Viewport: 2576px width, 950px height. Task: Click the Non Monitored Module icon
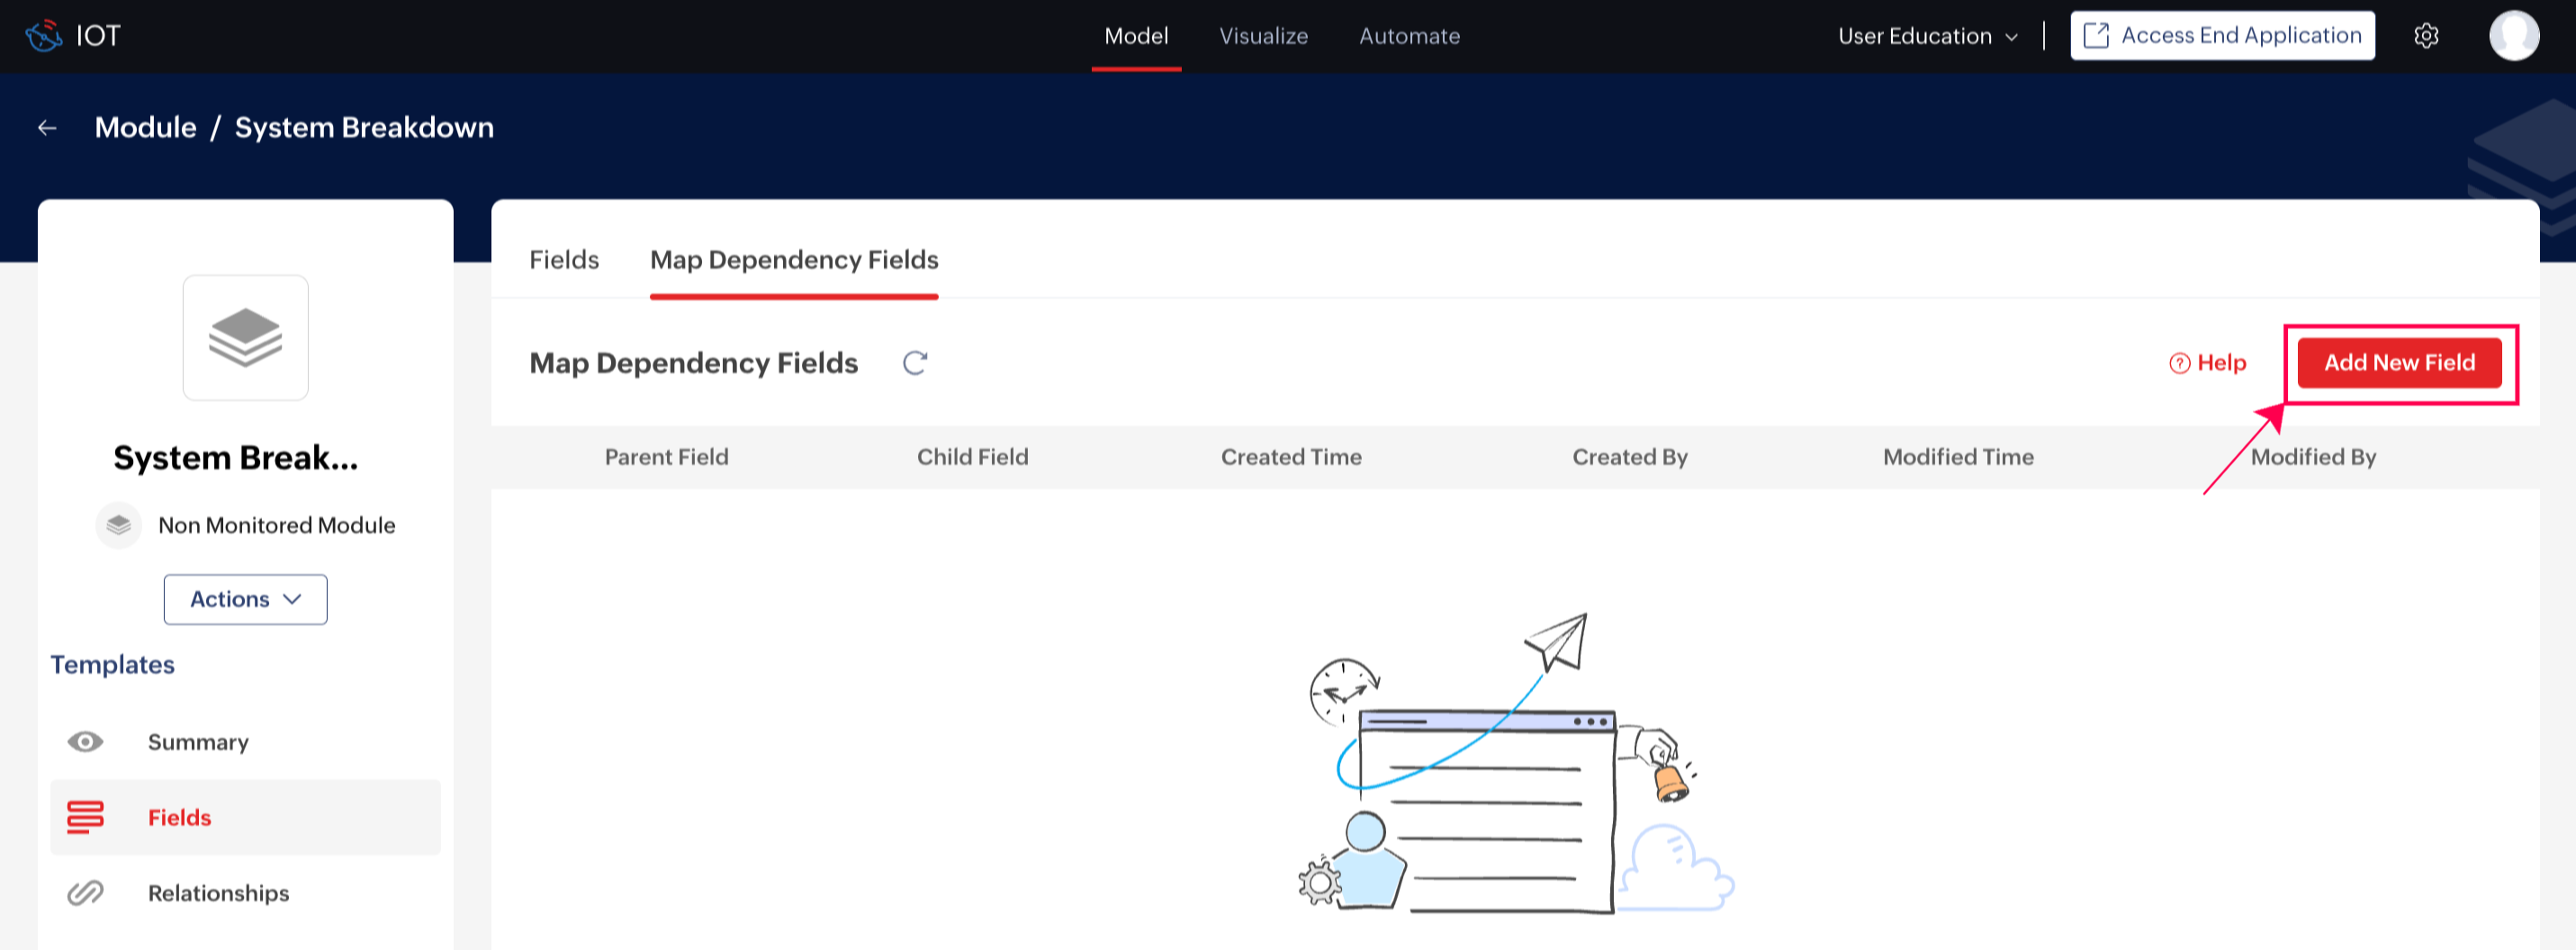[119, 525]
